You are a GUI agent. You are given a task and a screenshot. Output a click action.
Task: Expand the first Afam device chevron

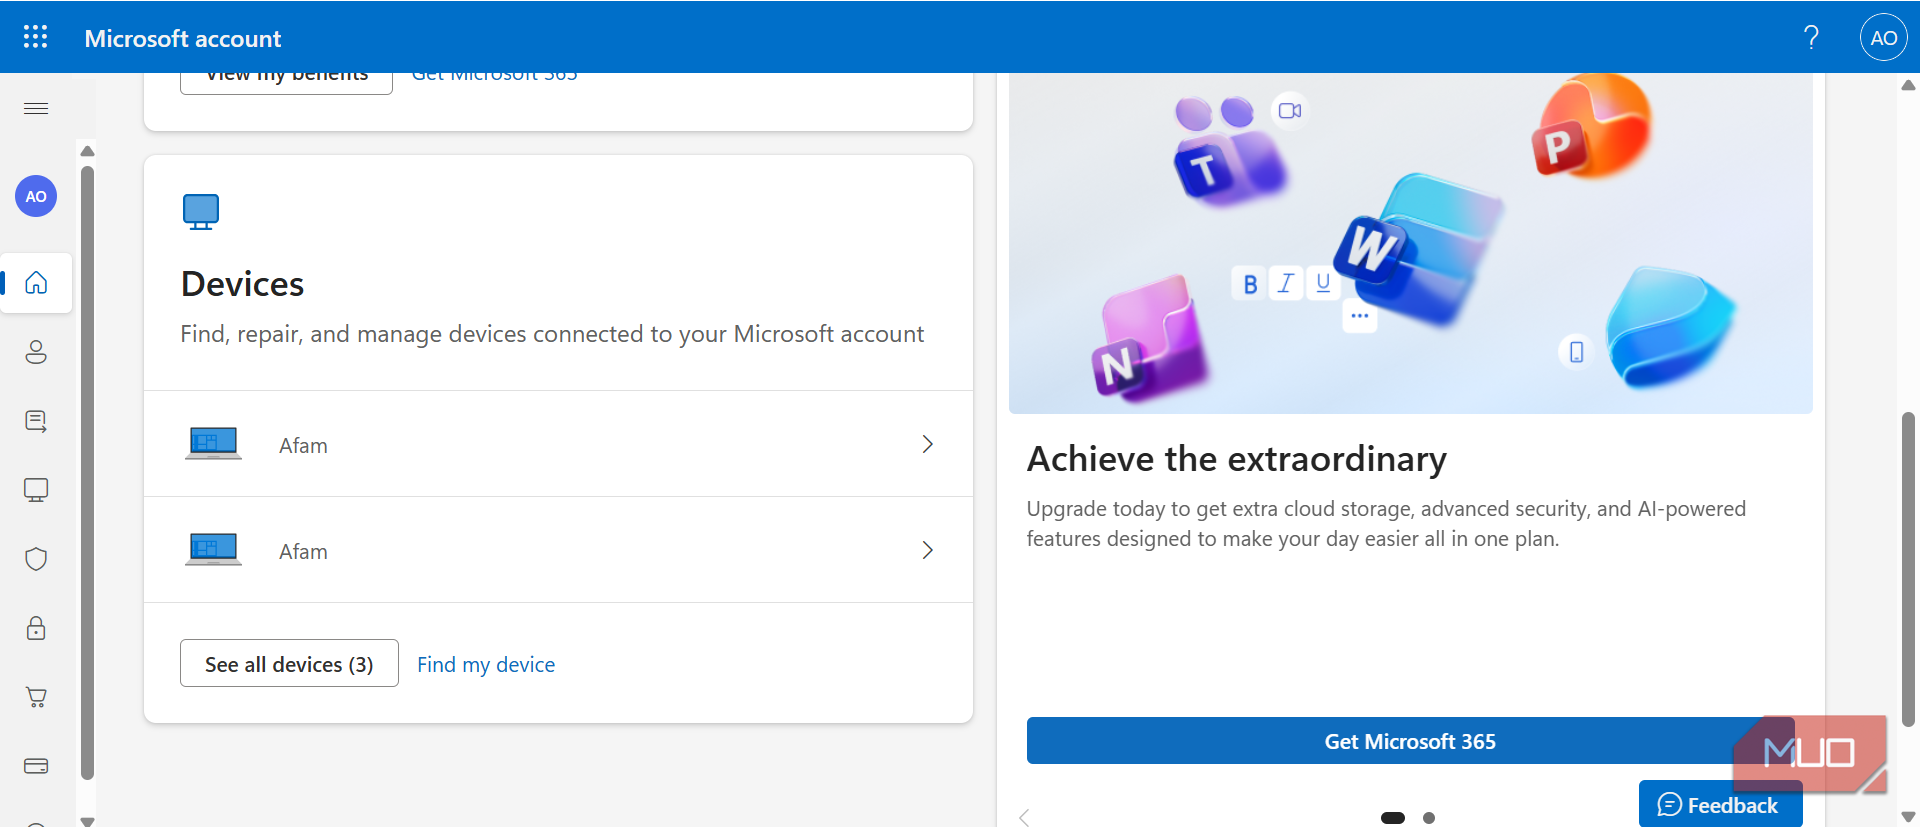click(928, 444)
